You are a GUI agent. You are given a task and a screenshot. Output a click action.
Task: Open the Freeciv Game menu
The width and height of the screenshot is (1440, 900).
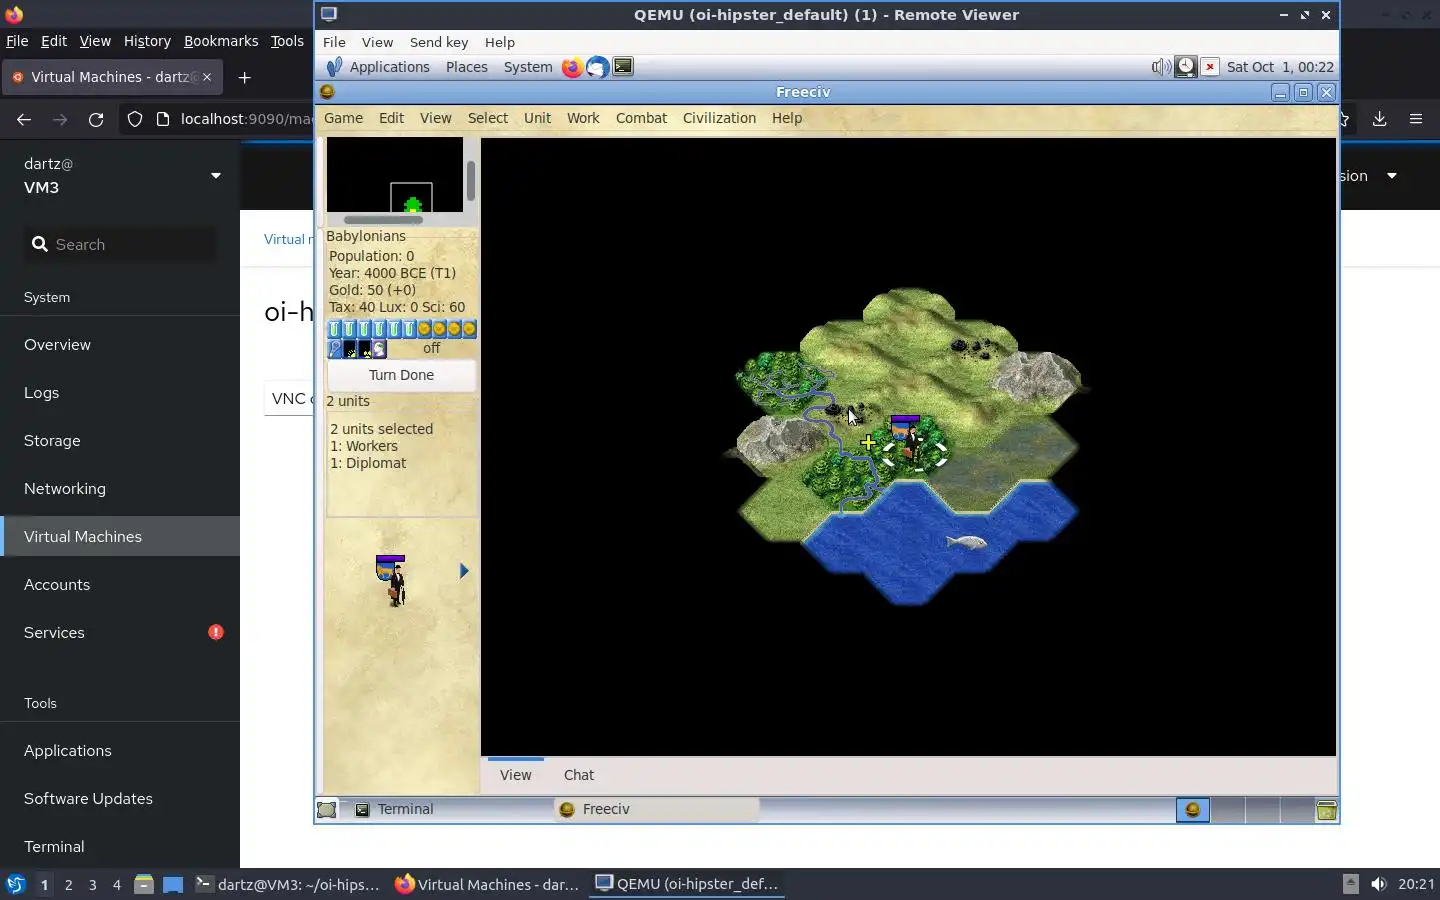tap(343, 118)
